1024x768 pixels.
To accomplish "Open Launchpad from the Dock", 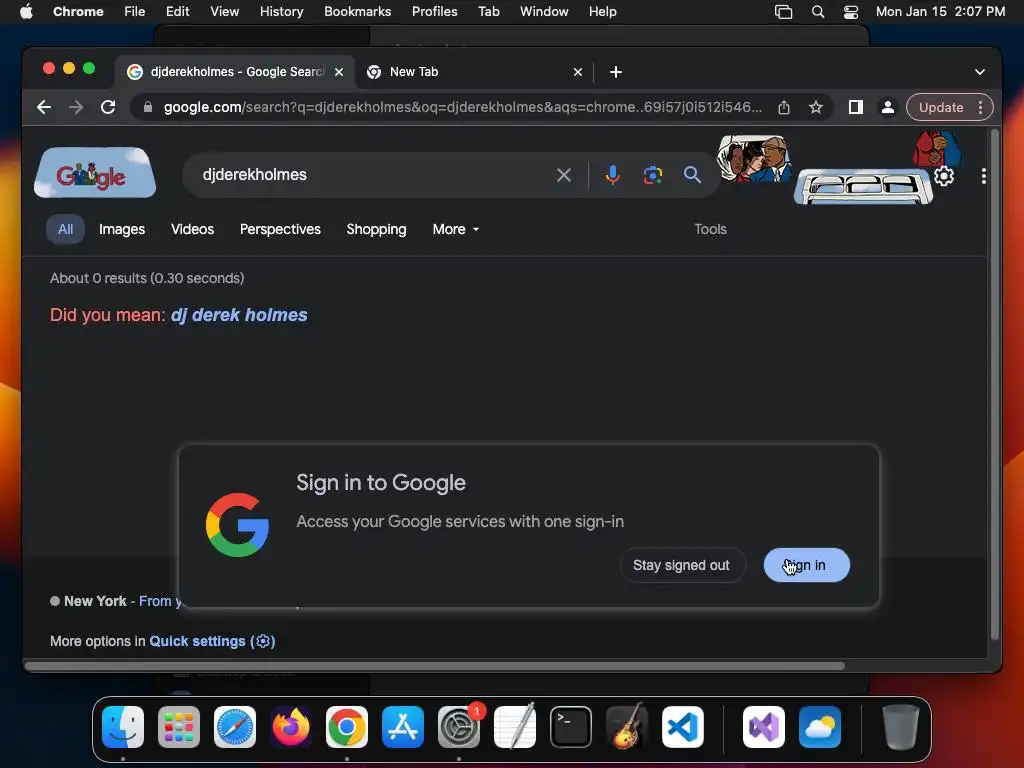I will pos(179,727).
